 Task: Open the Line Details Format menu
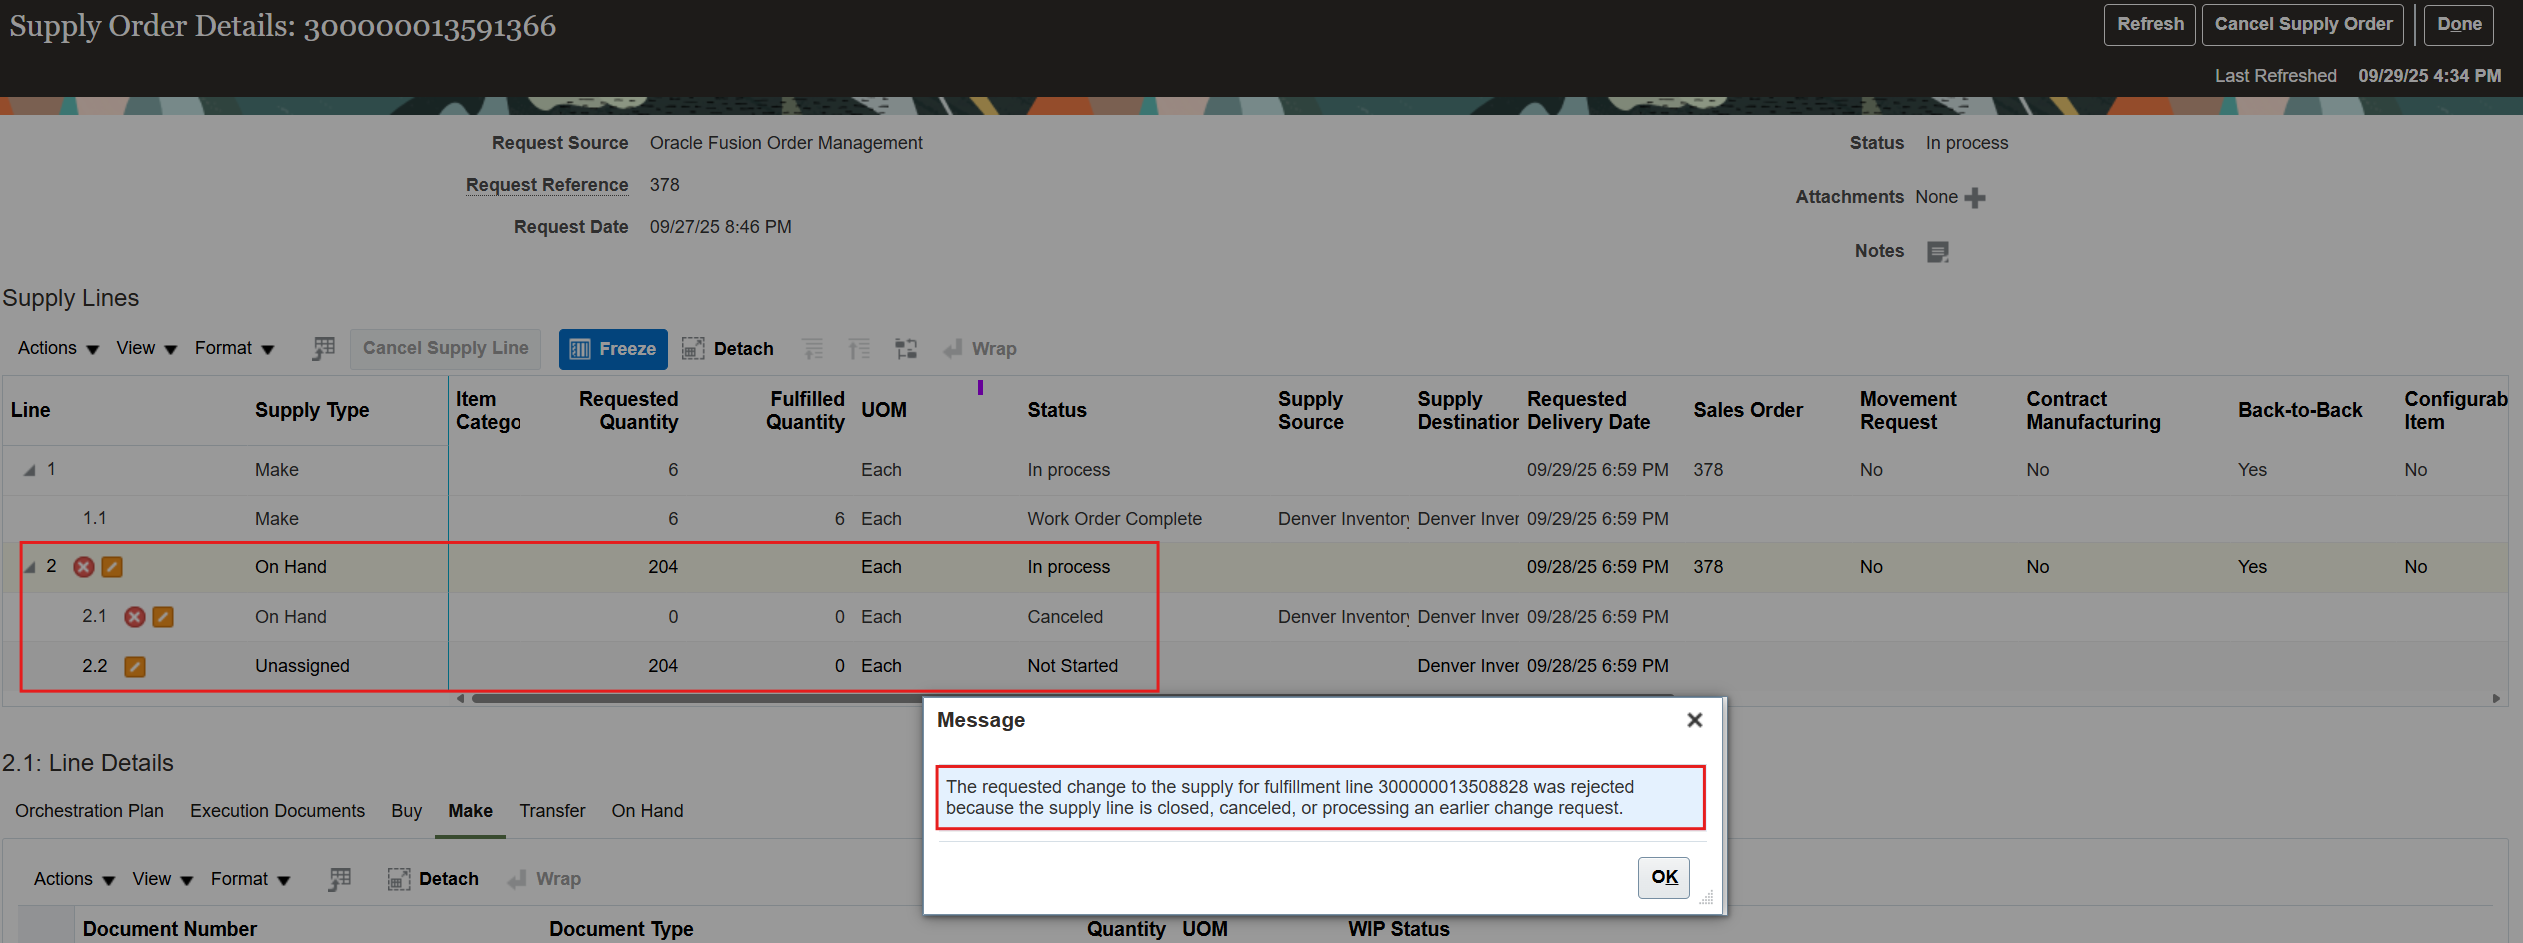pos(250,879)
